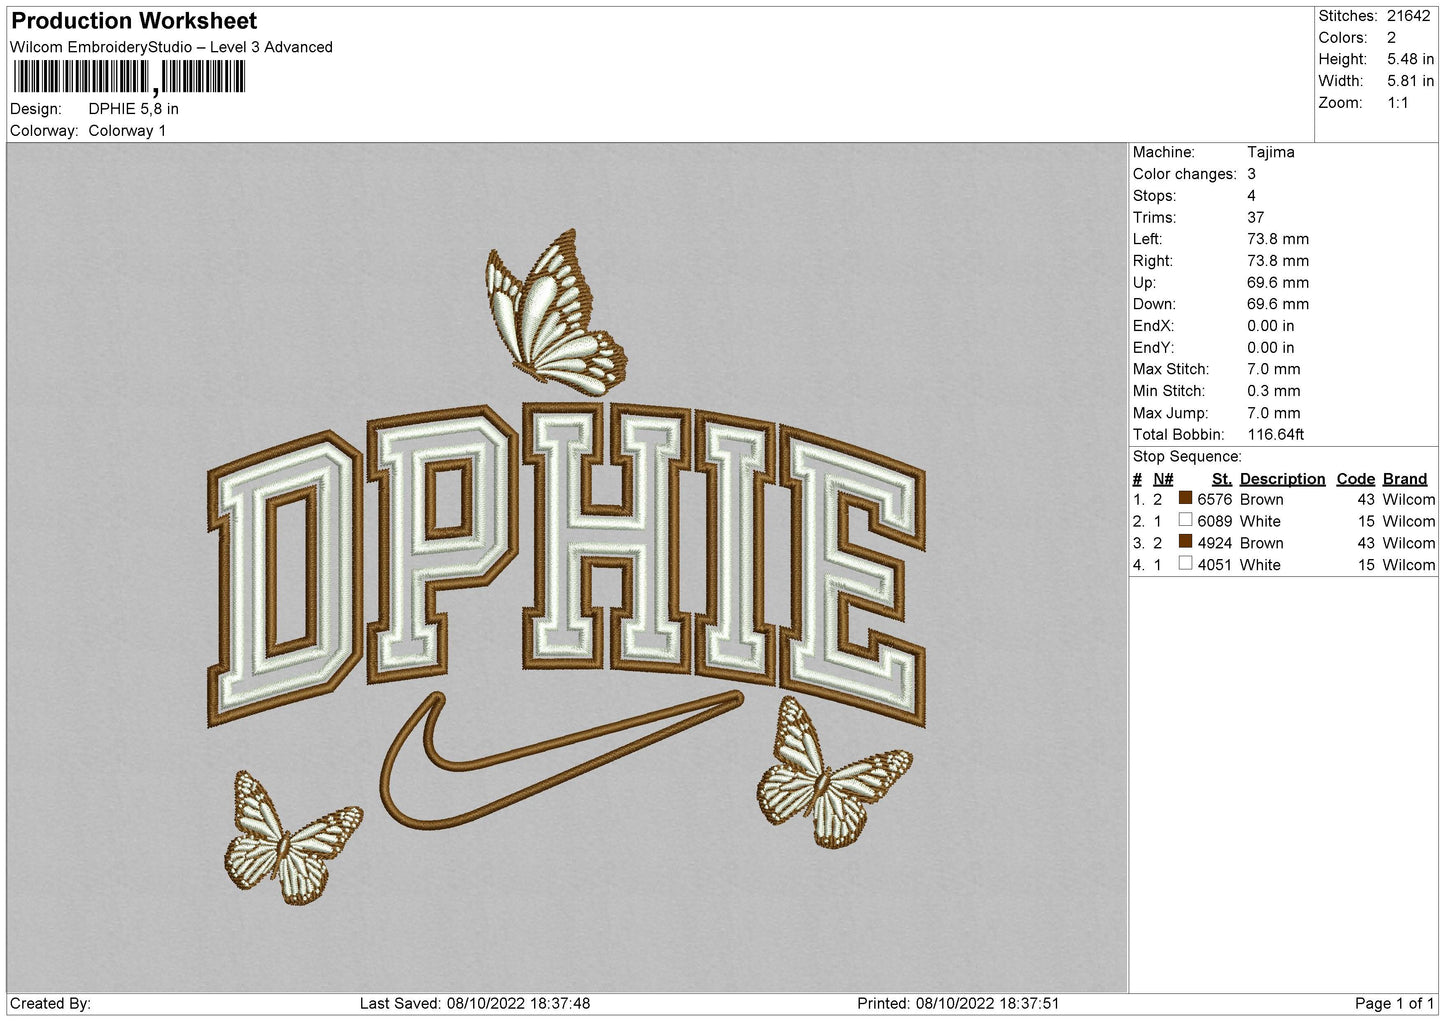Click the bottom-left butterfly in the design
1445x1021 pixels.
(x=291, y=838)
